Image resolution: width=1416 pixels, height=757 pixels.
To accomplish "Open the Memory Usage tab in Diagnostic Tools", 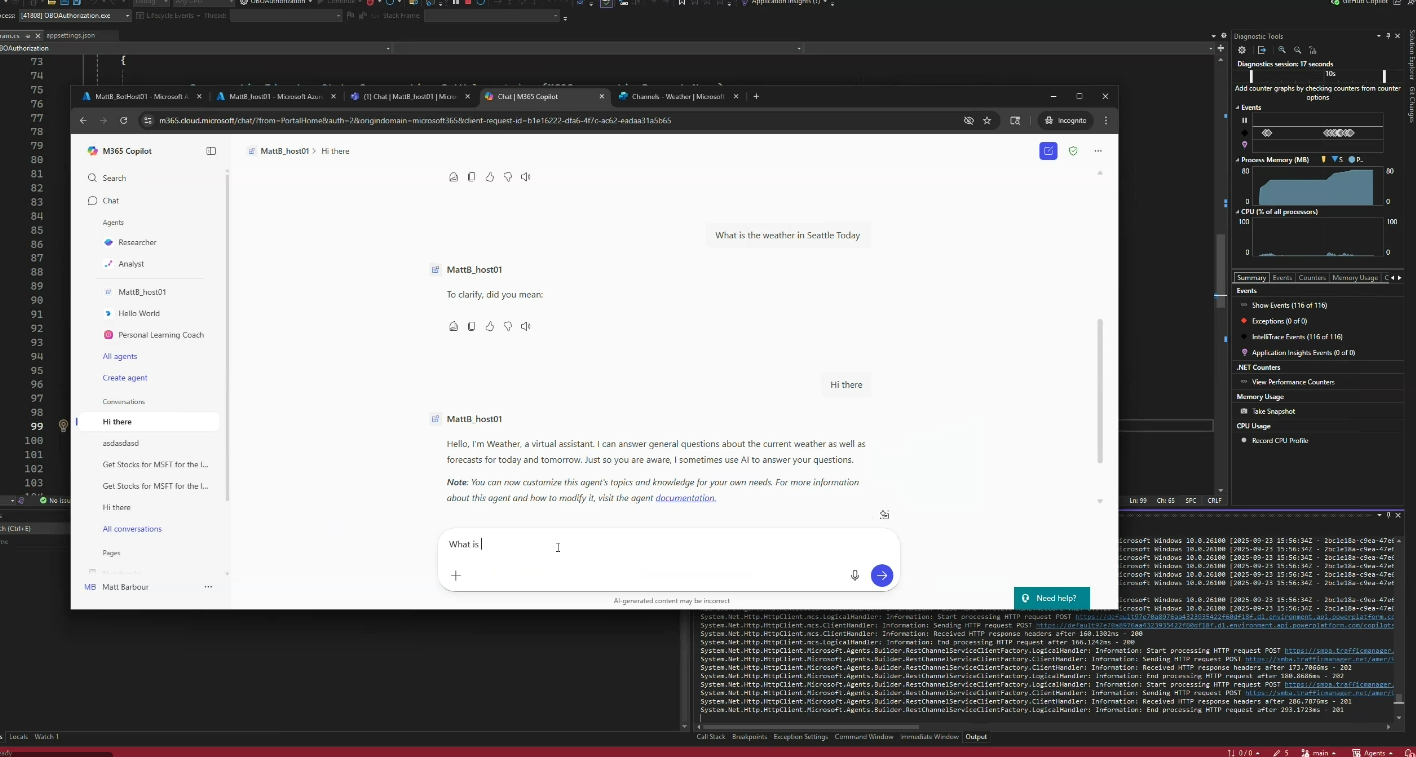I will (x=1355, y=278).
